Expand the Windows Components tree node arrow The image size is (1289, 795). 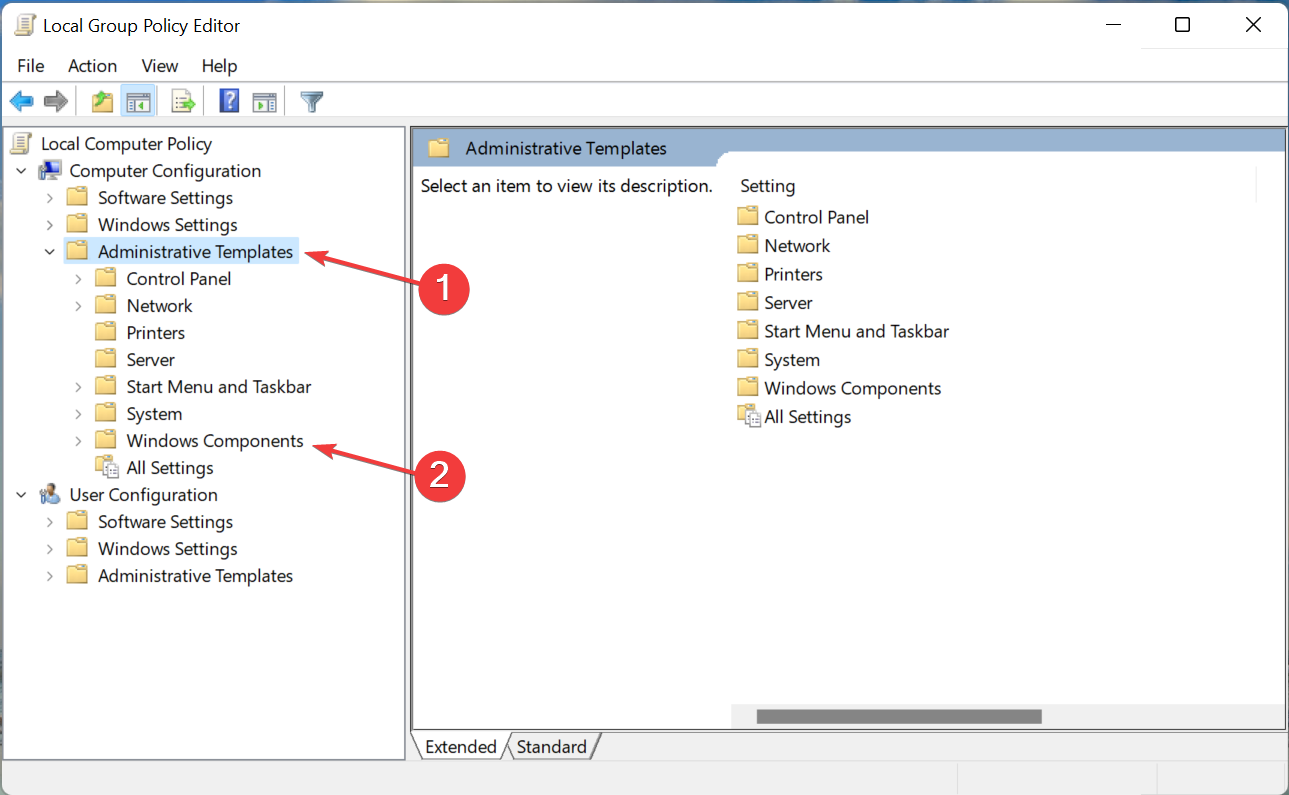point(78,441)
